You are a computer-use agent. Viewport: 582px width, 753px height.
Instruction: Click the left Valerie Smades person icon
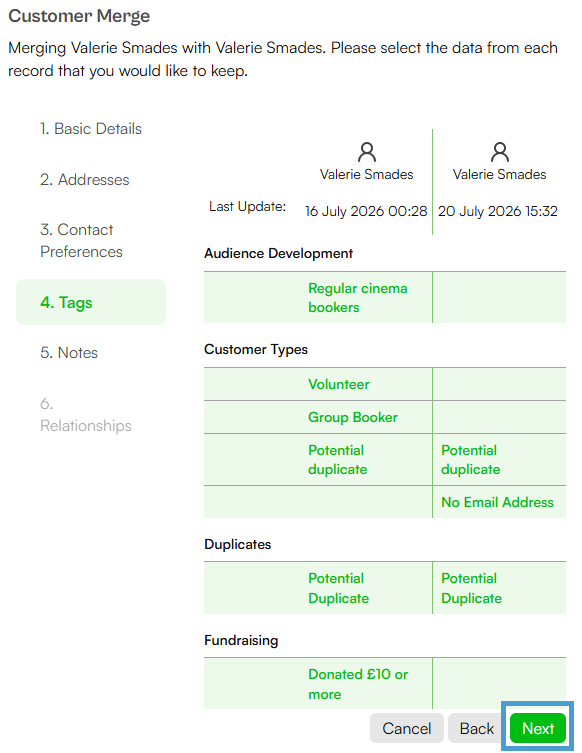pos(366,152)
